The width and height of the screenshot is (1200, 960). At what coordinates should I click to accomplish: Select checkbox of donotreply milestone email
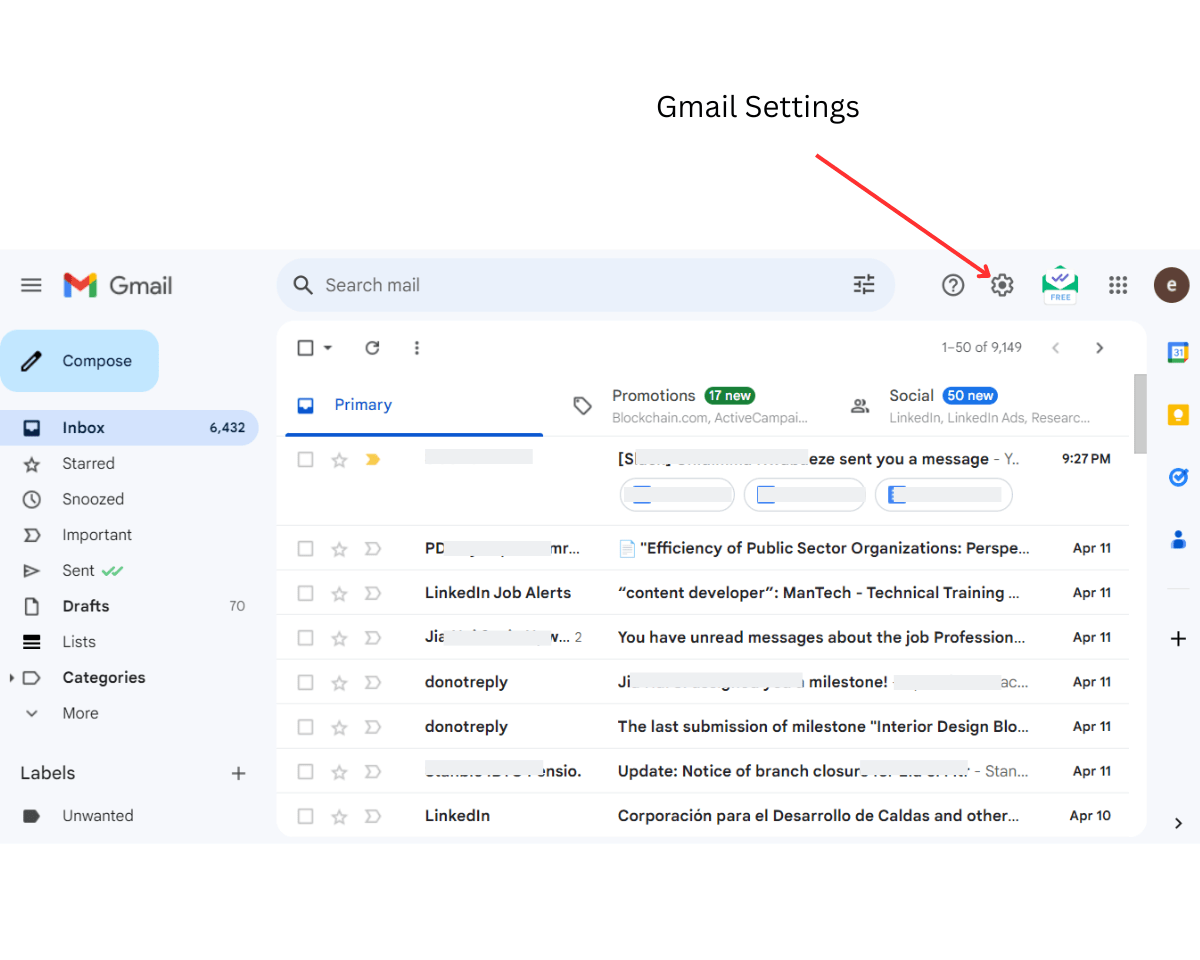[x=305, y=682]
